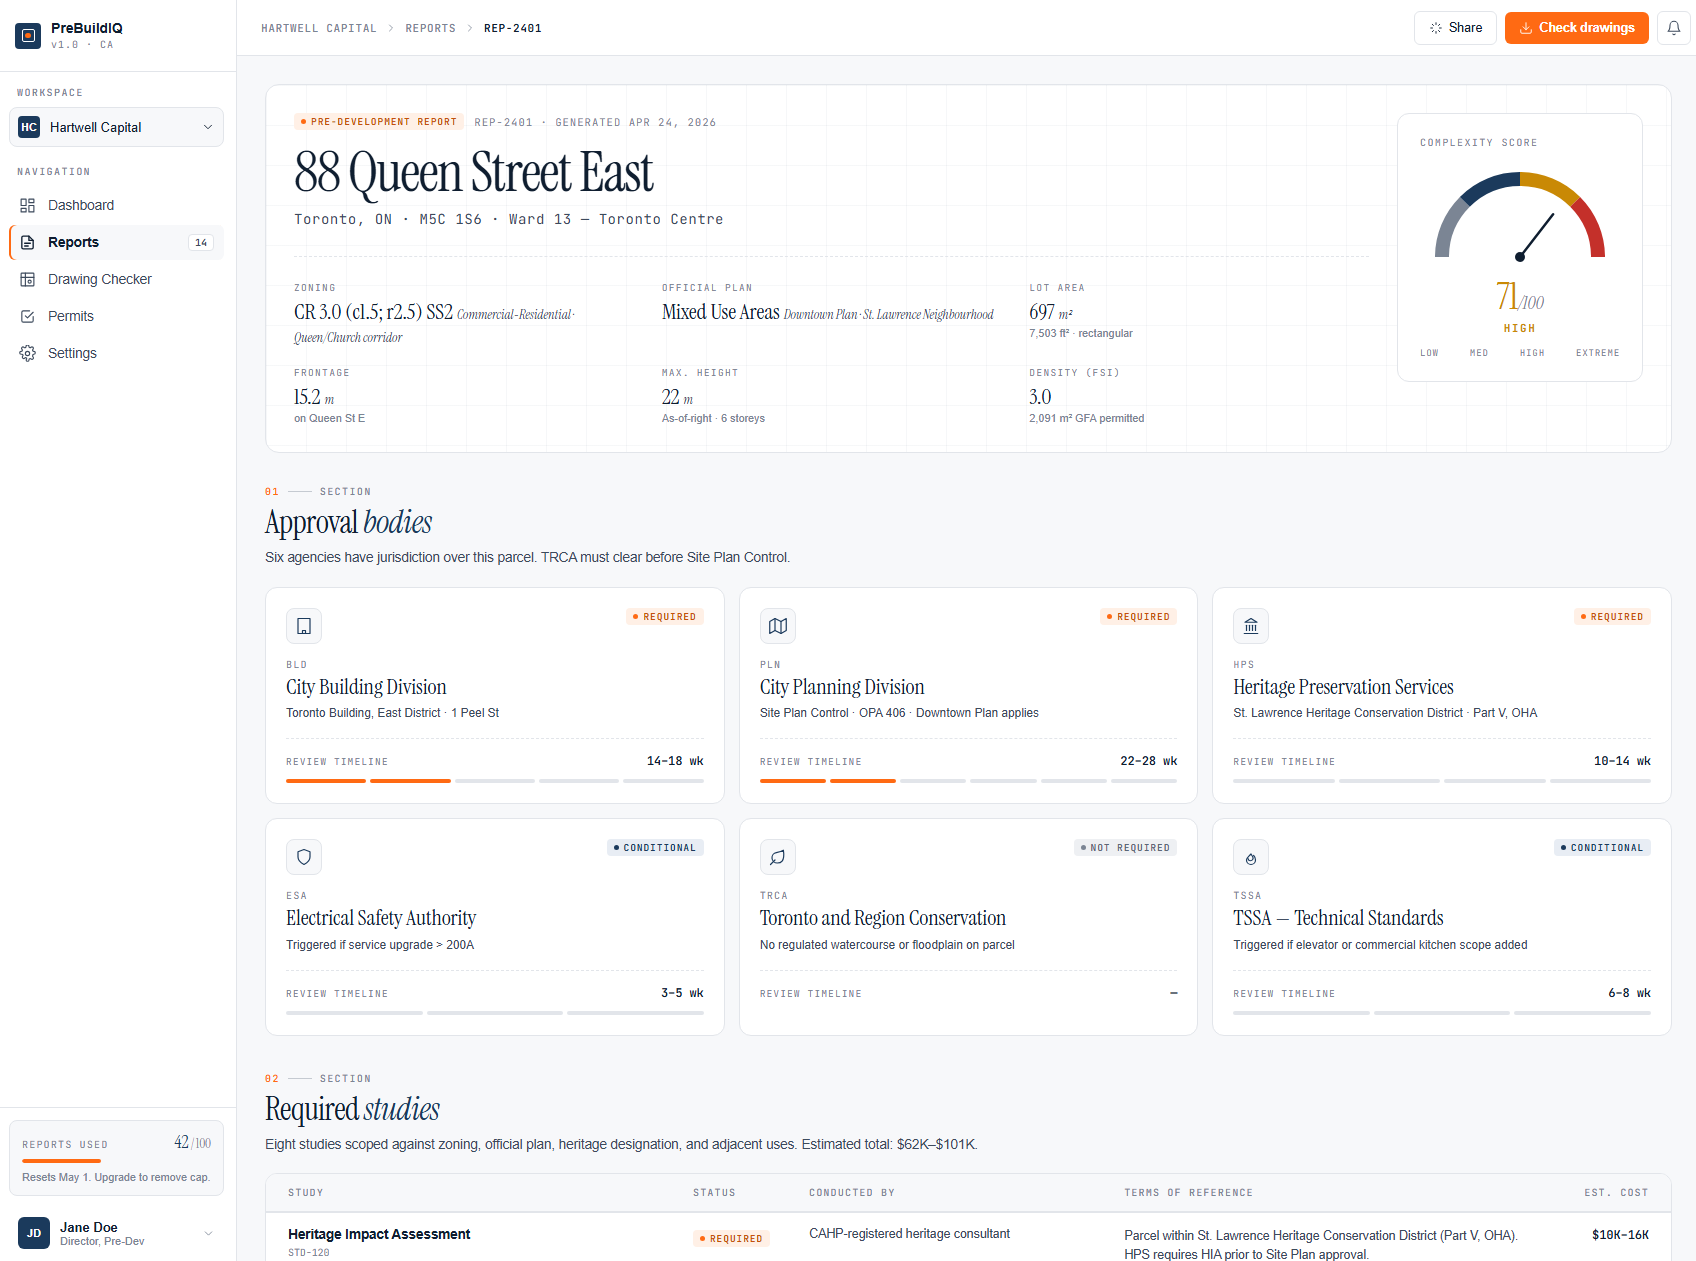
Task: Click the City Planning Division map icon
Action: (777, 626)
